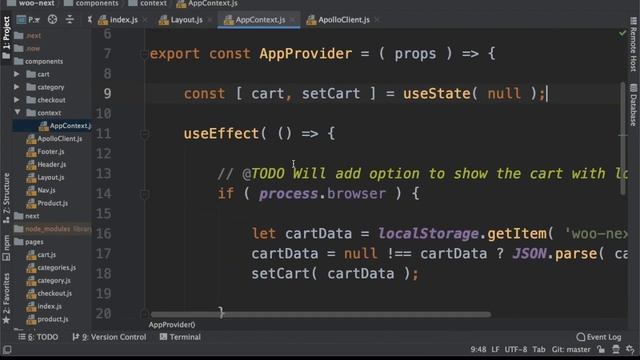Select the AppContext.js editor tab
Image resolution: width=640 pixels, height=360 pixels.
pos(260,20)
